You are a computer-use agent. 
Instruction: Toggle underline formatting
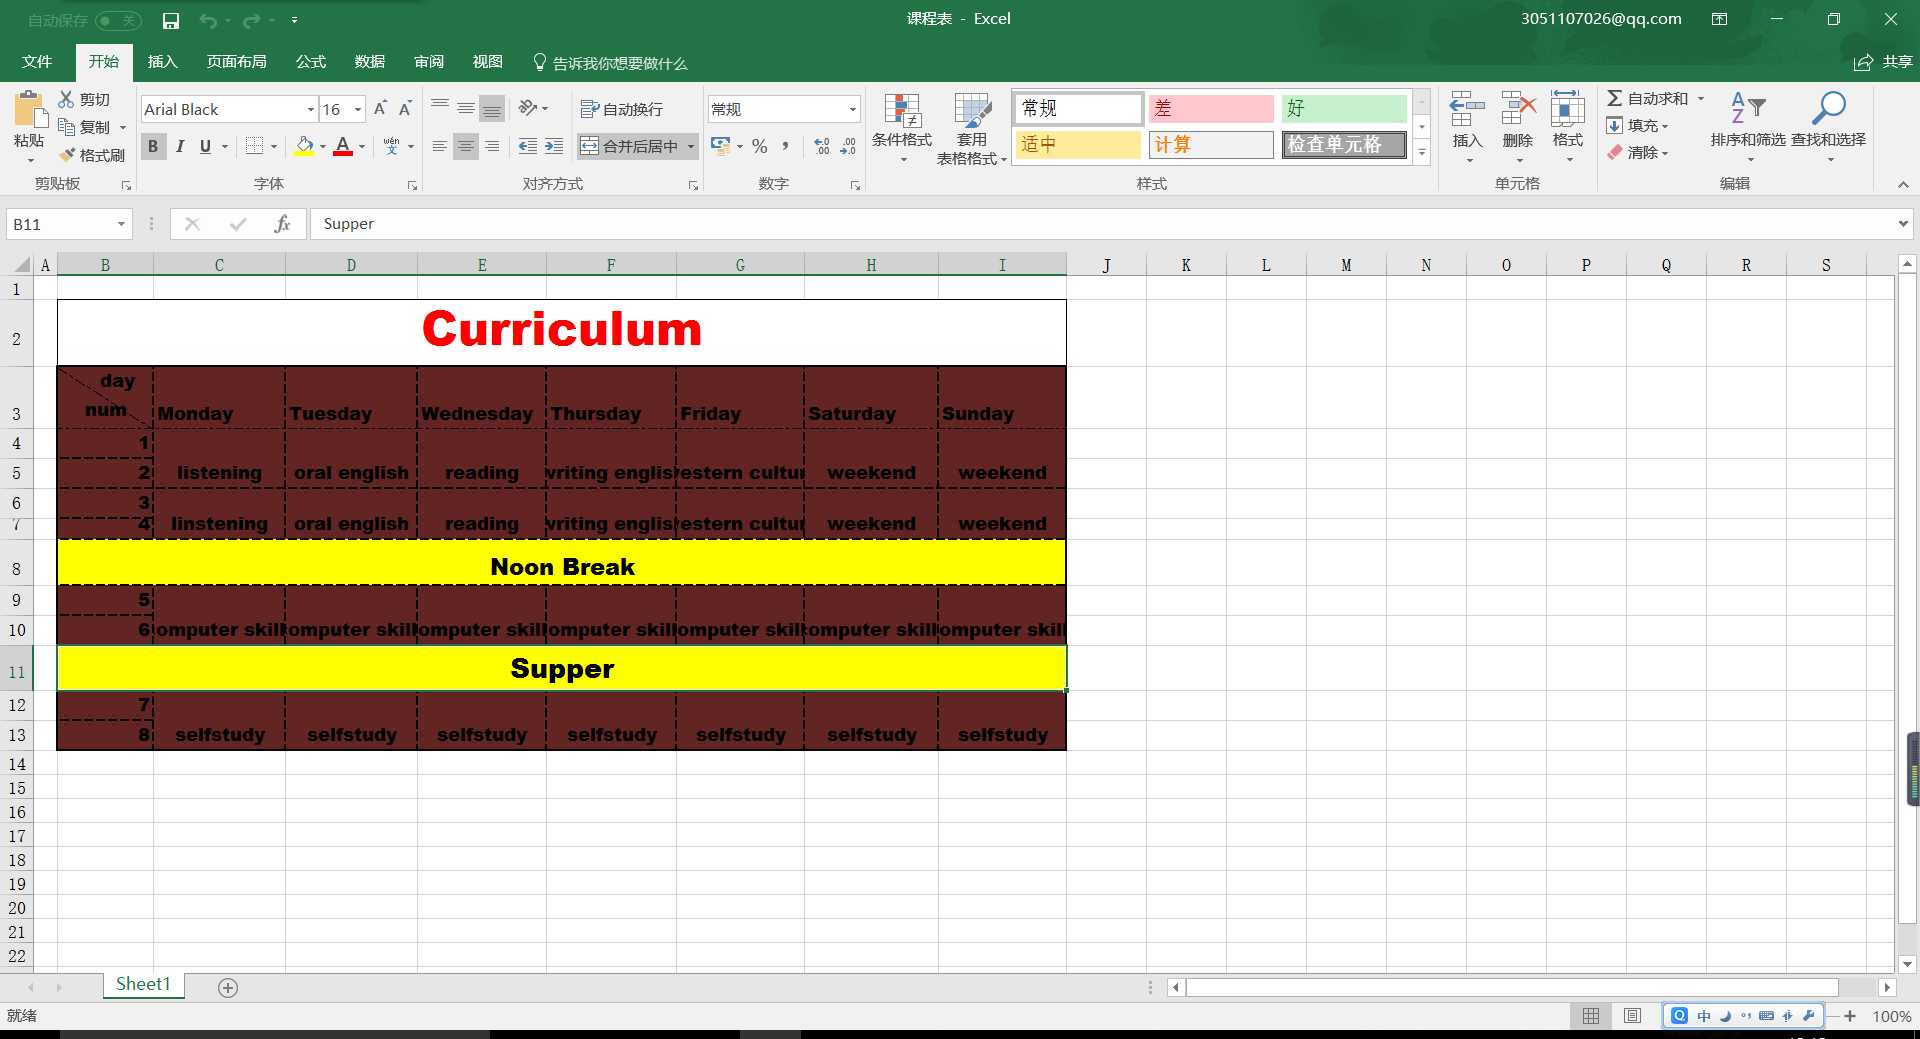205,146
